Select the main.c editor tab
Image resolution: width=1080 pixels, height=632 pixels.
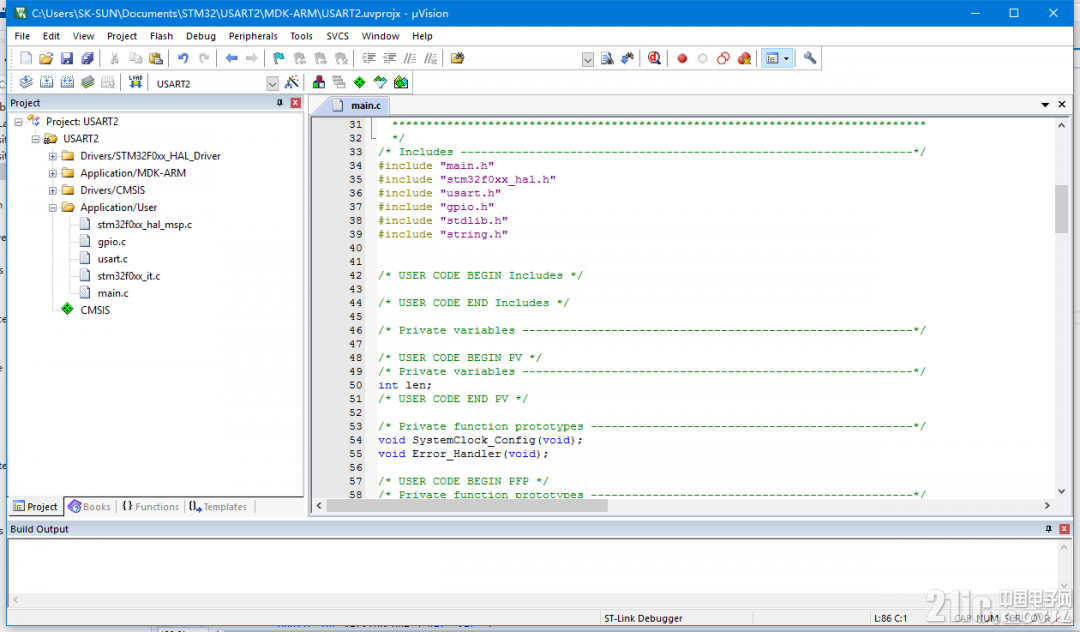click(x=357, y=105)
